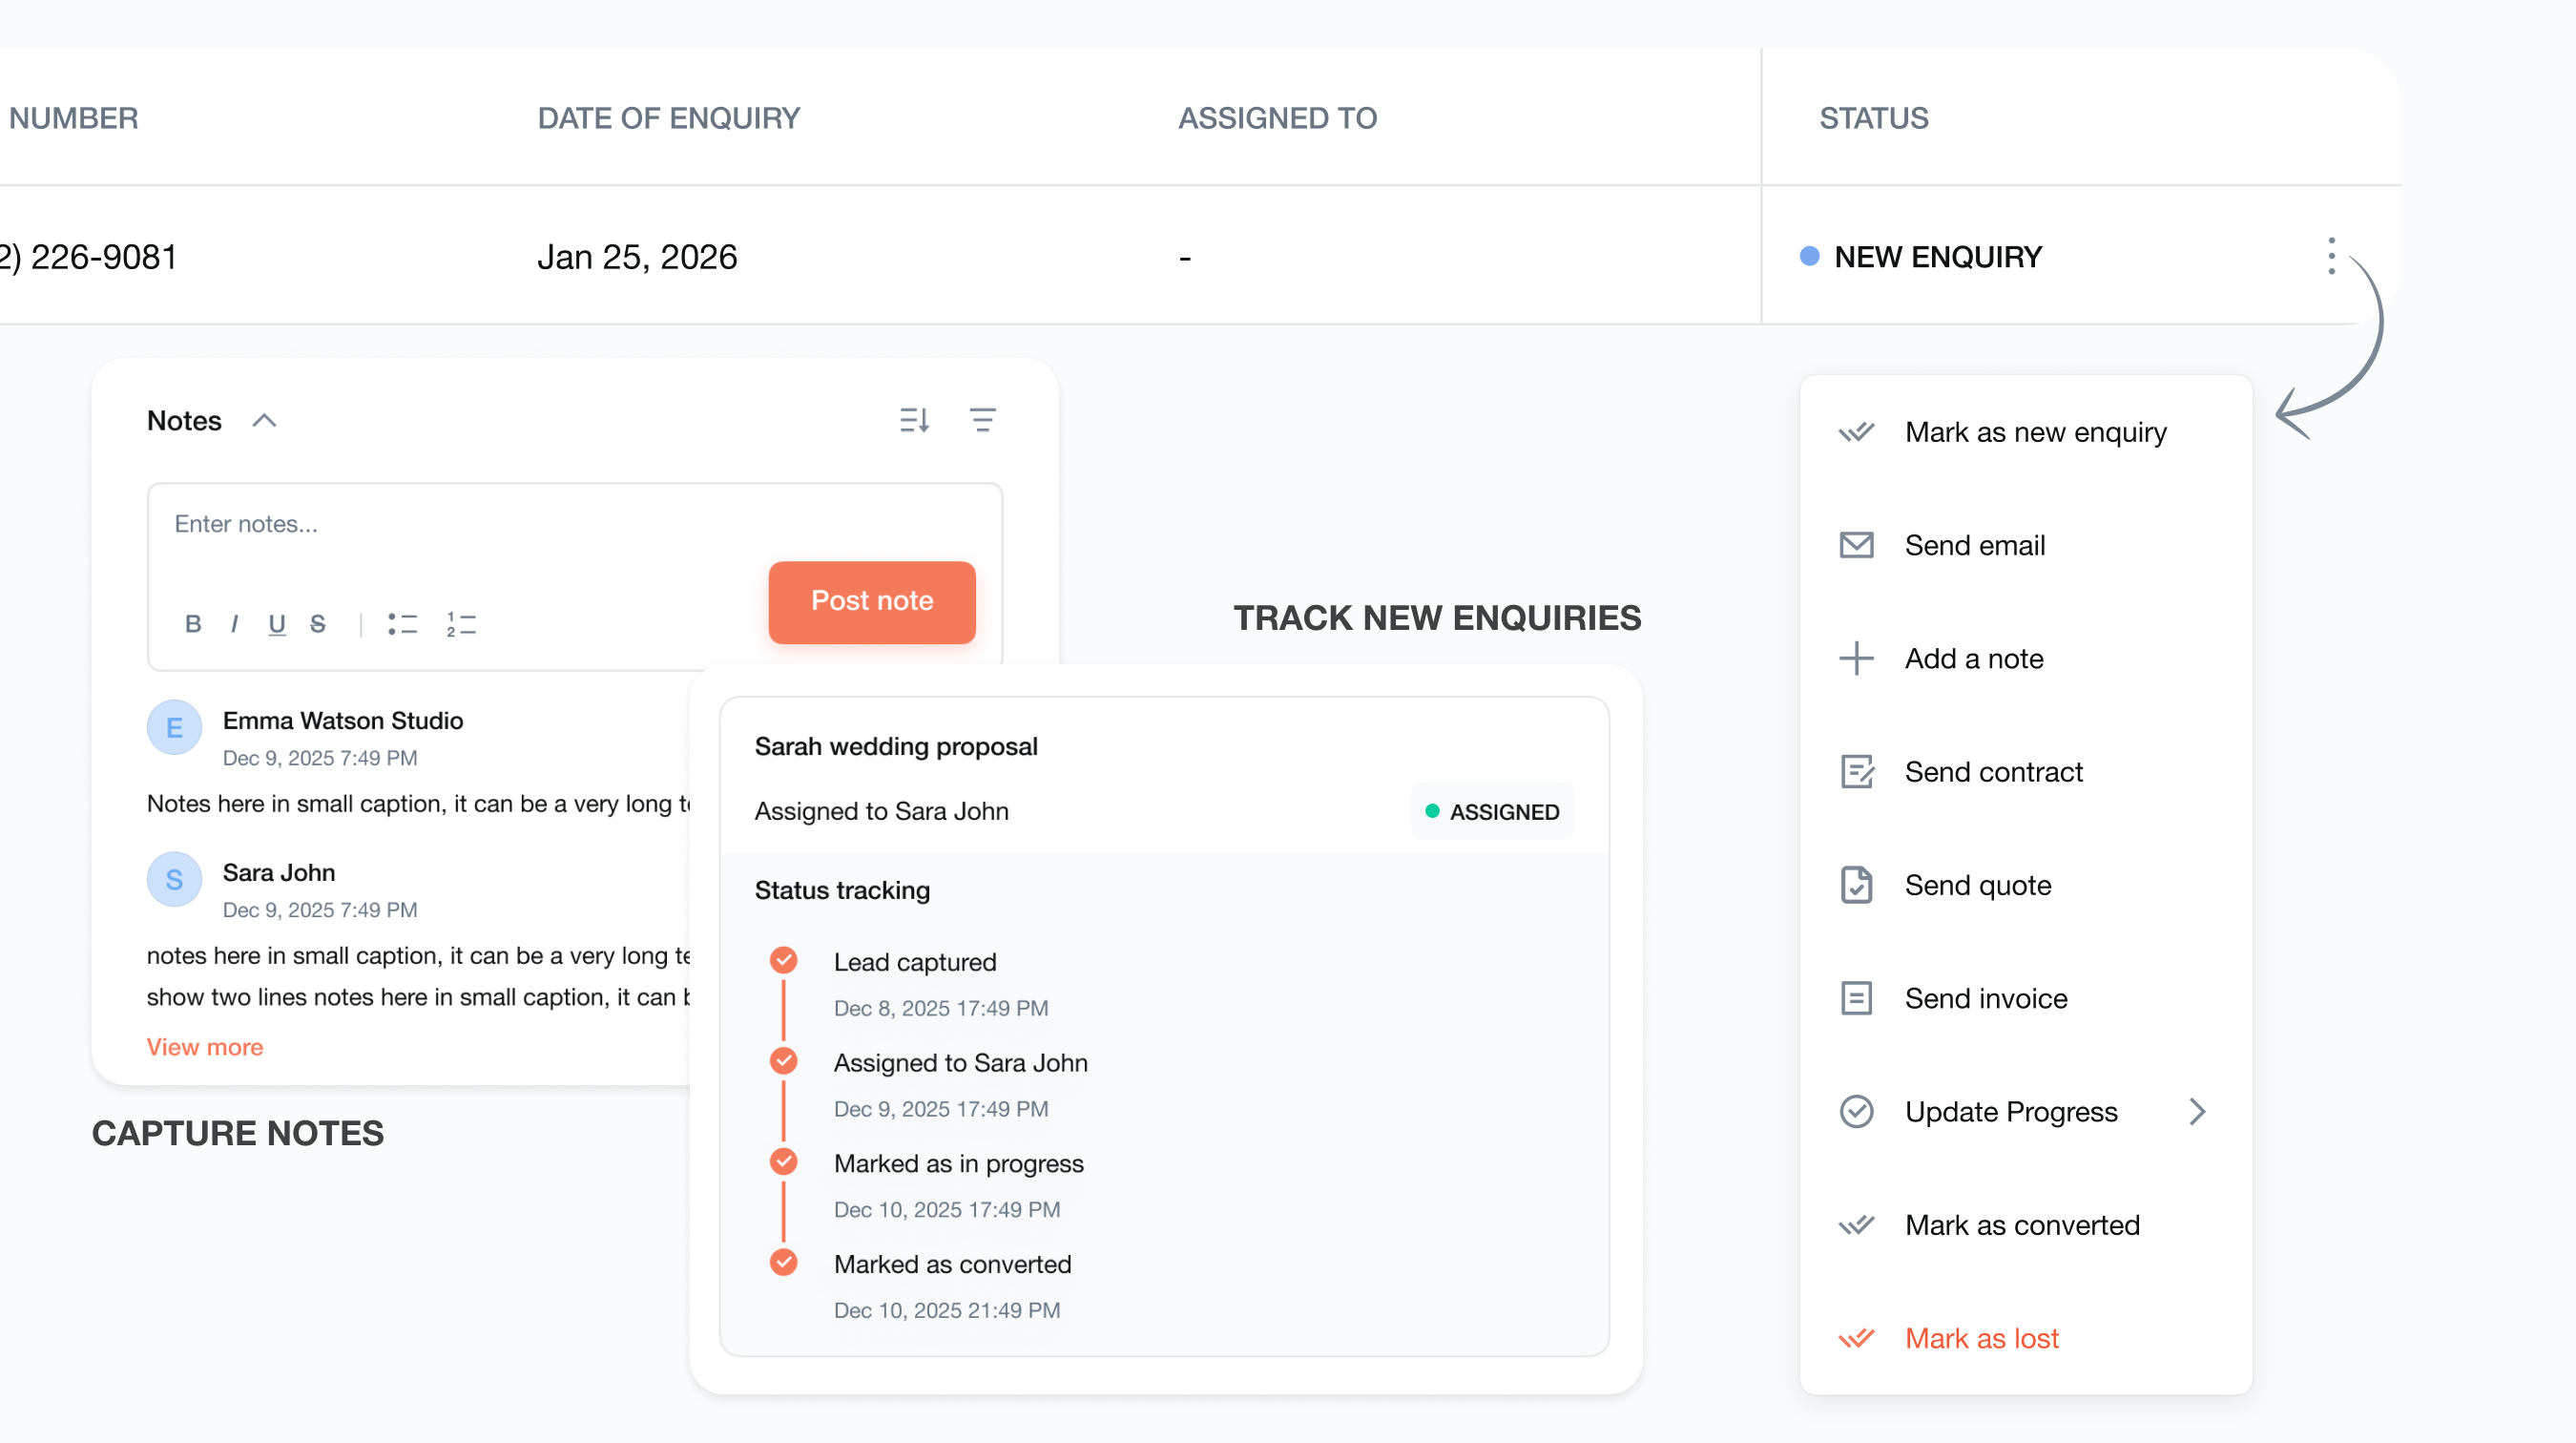Insert a numbered list
This screenshot has width=2576, height=1443.
click(461, 624)
